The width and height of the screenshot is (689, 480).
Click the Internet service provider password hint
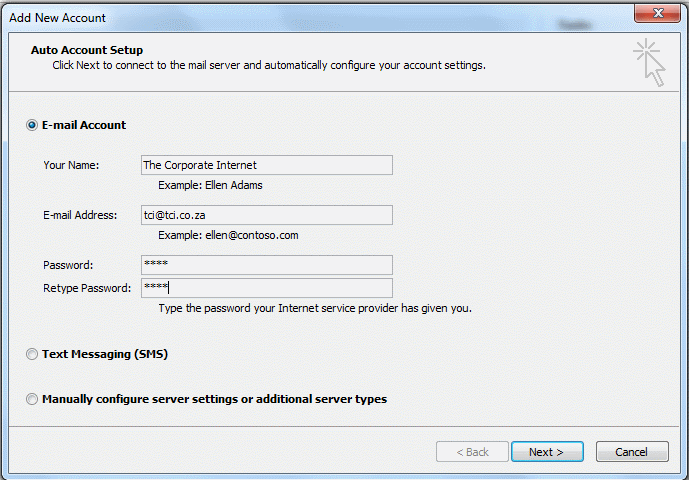pyautogui.click(x=315, y=309)
